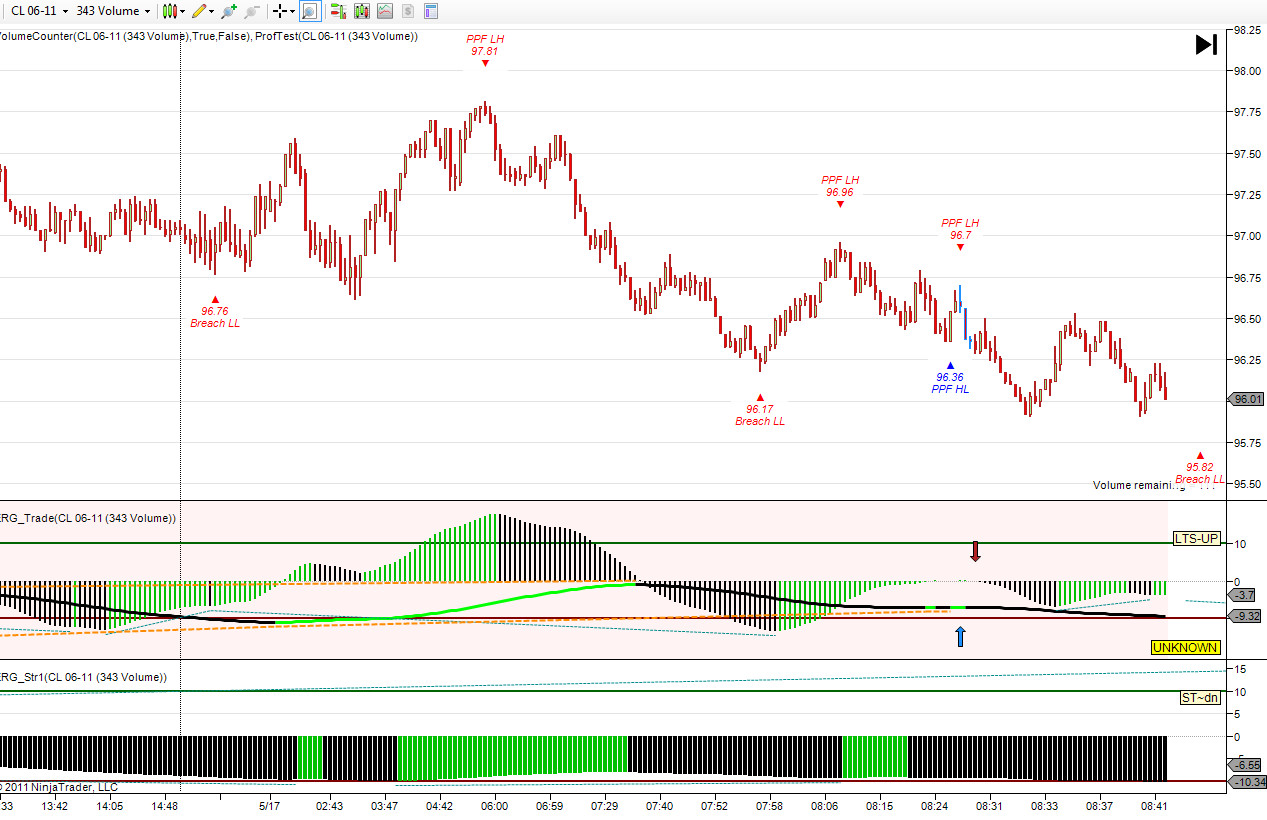Image resolution: width=1267 pixels, height=820 pixels.
Task: Select the pencil drawing tools icon
Action: coord(199,11)
